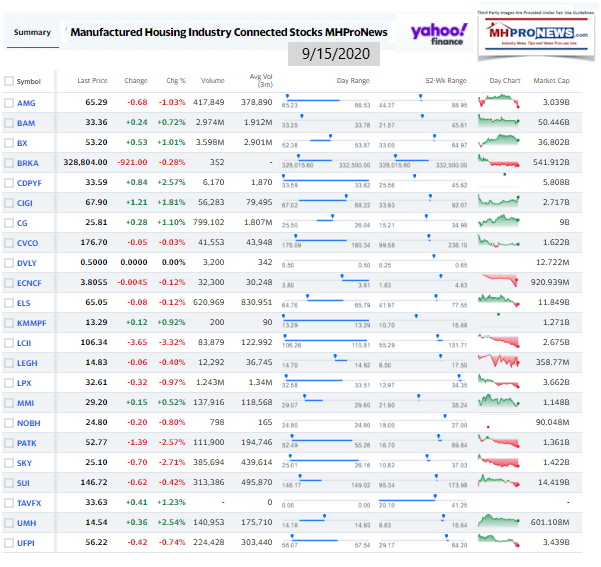Check the select-all box beside Symbol header
The image size is (601, 567).
pyautogui.click(x=9, y=80)
